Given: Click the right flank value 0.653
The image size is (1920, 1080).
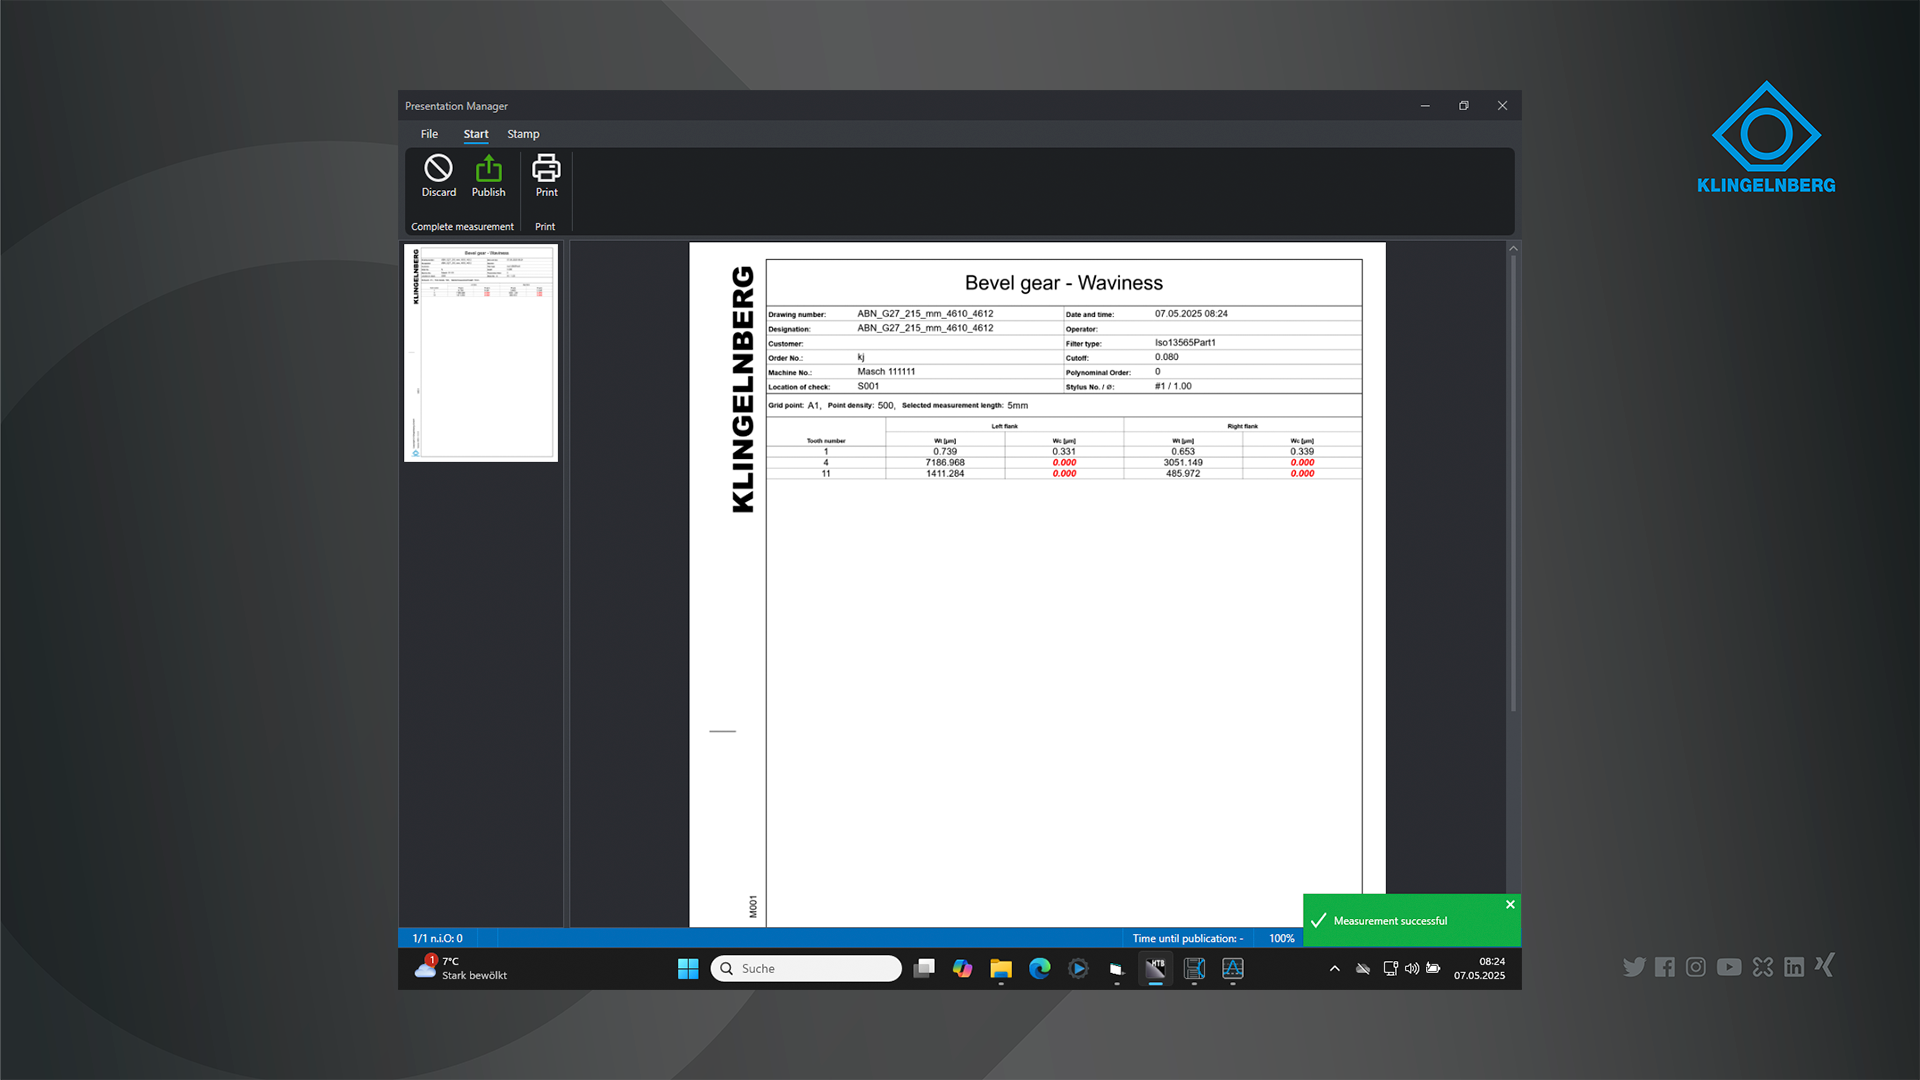Looking at the screenshot, I should click(1183, 452).
